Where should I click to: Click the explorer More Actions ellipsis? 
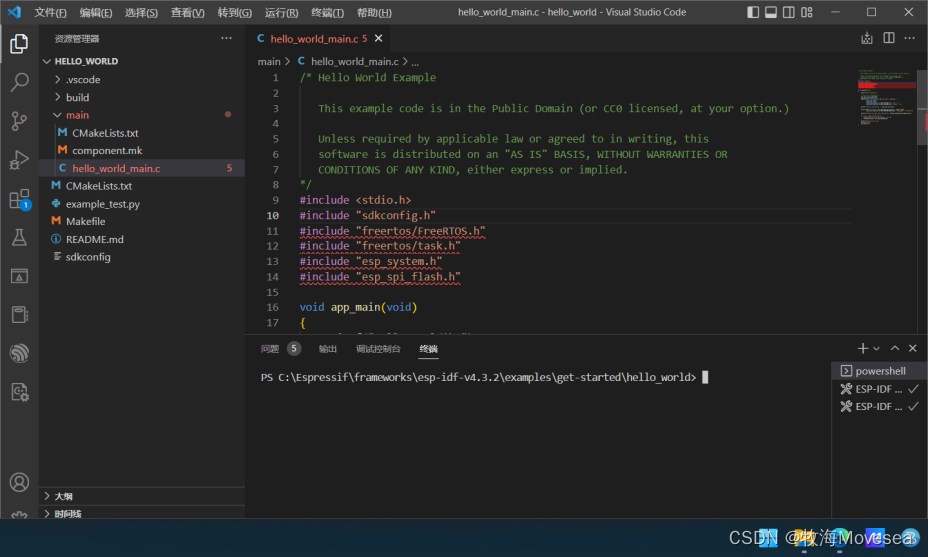tap(227, 38)
